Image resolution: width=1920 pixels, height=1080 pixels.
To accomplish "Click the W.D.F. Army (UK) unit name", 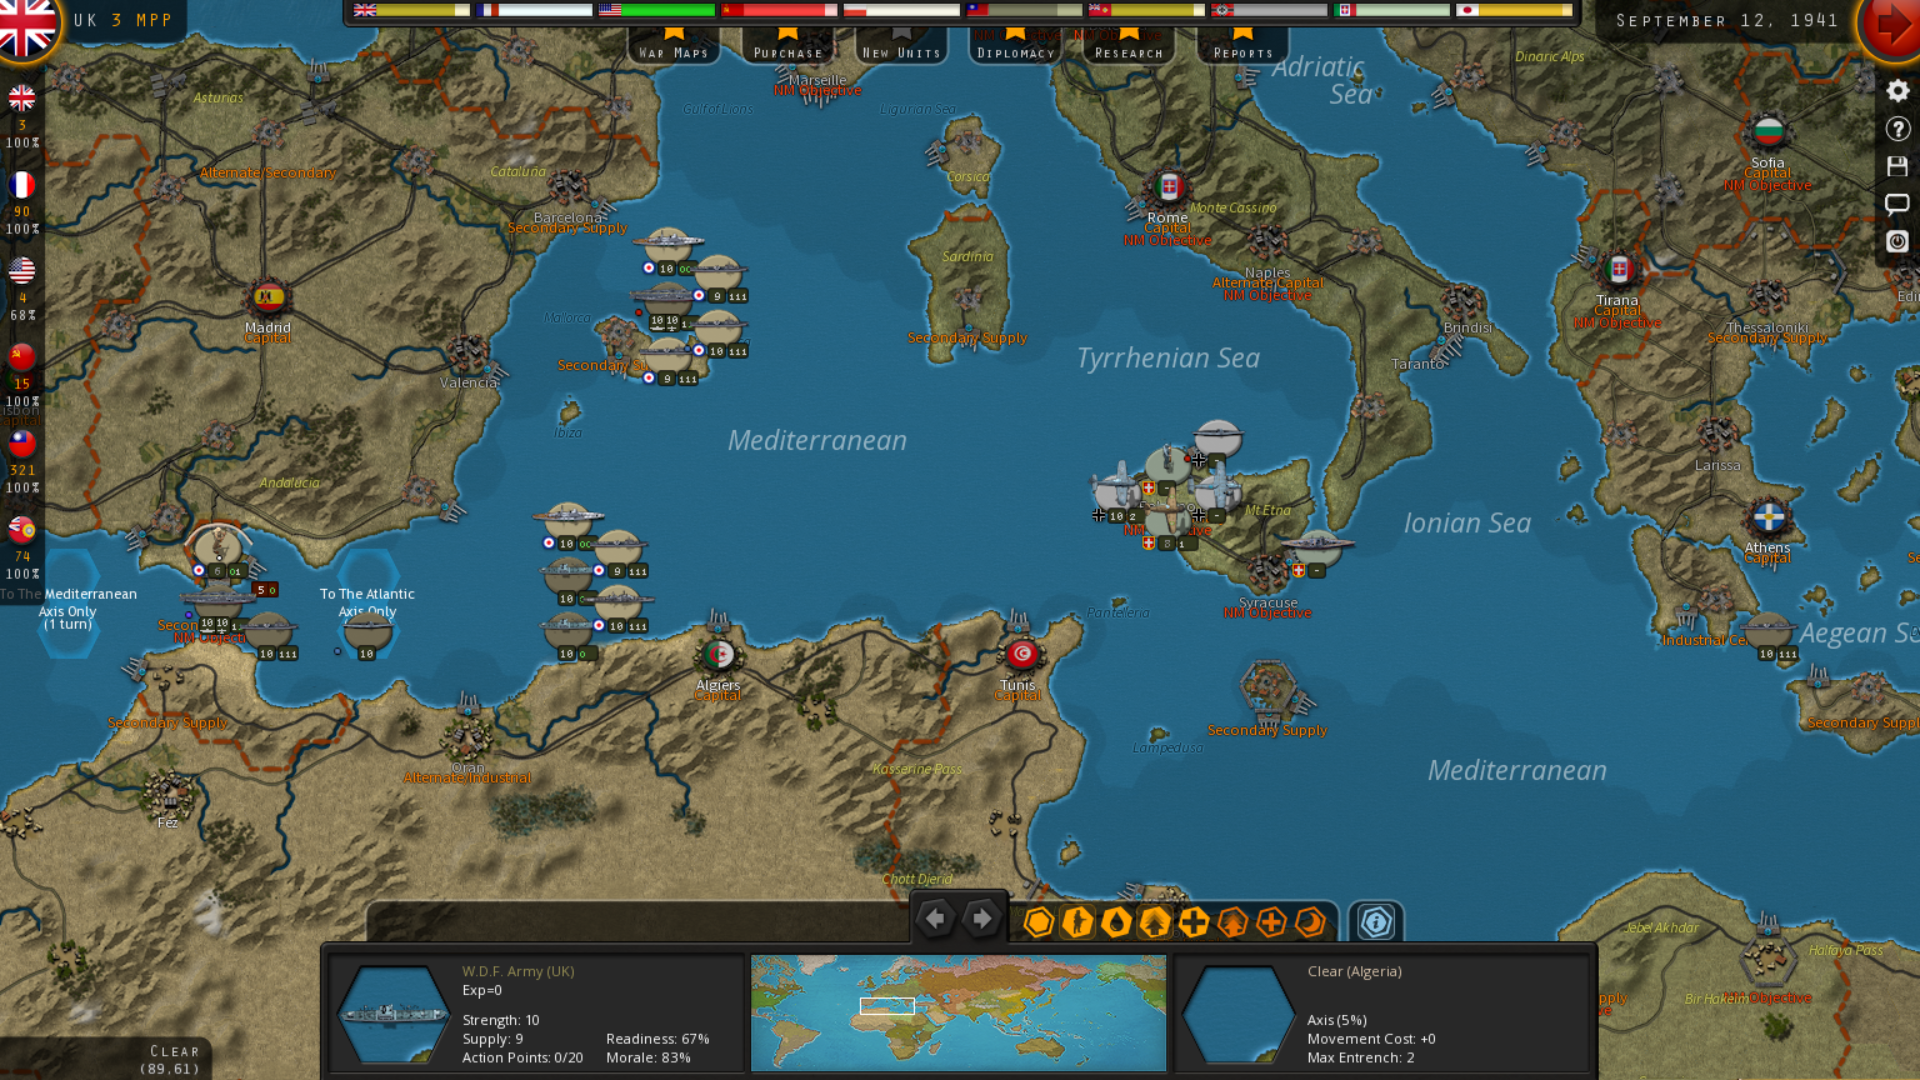I will tap(518, 971).
